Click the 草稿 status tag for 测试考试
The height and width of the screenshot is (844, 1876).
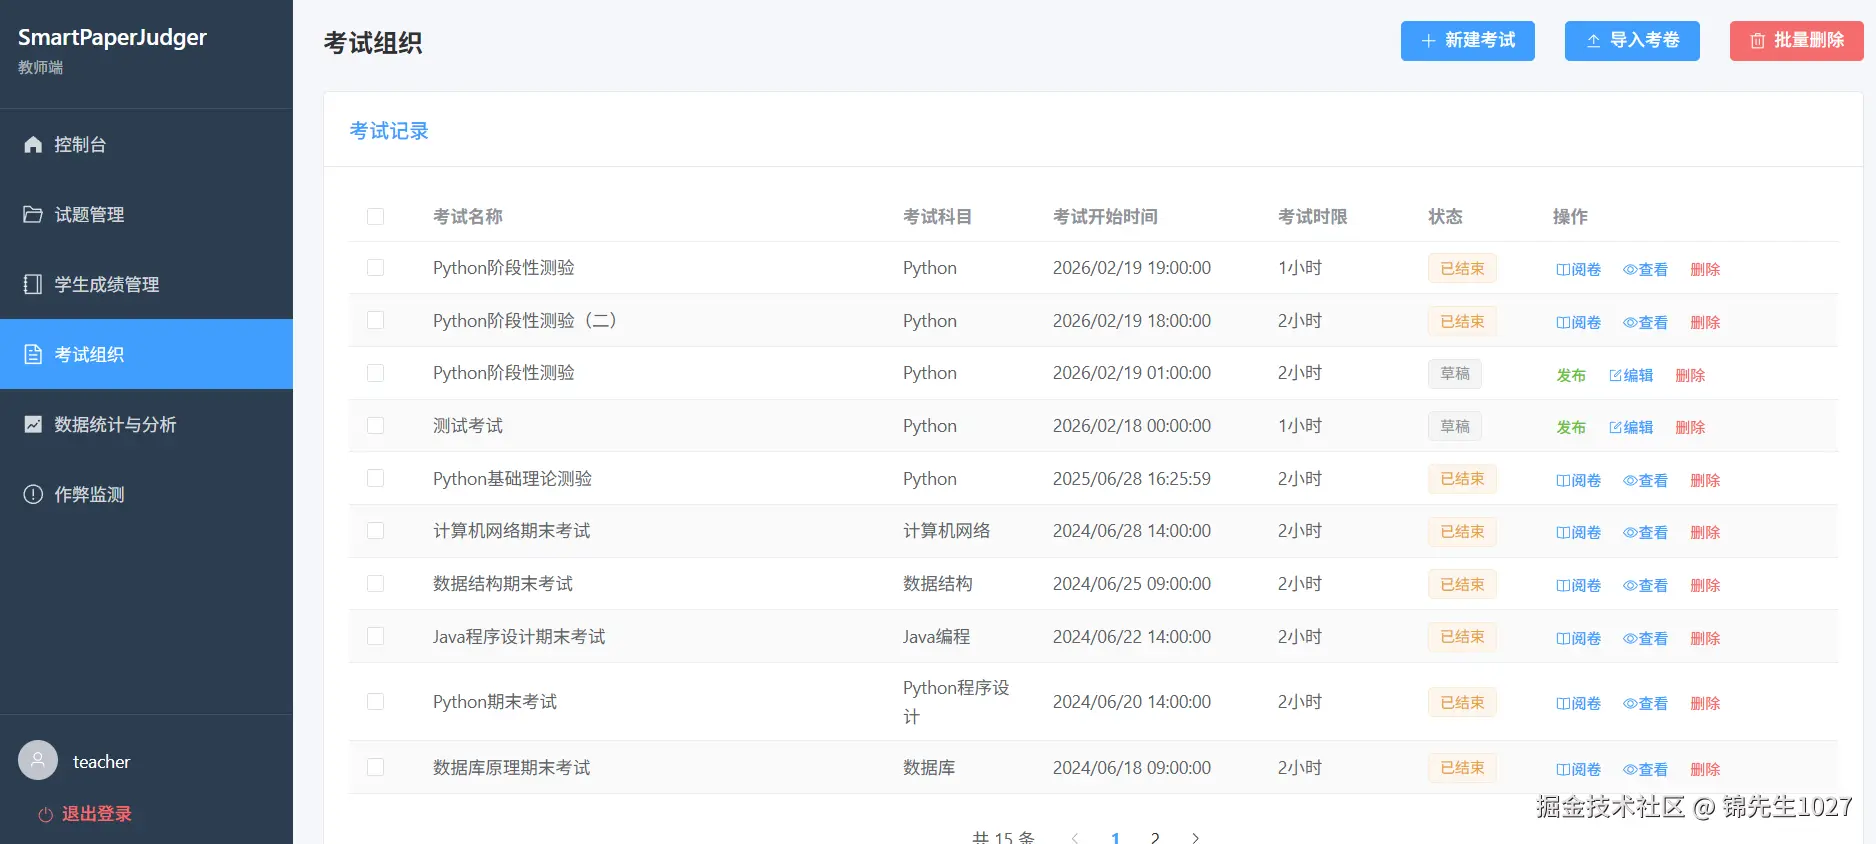pos(1455,426)
